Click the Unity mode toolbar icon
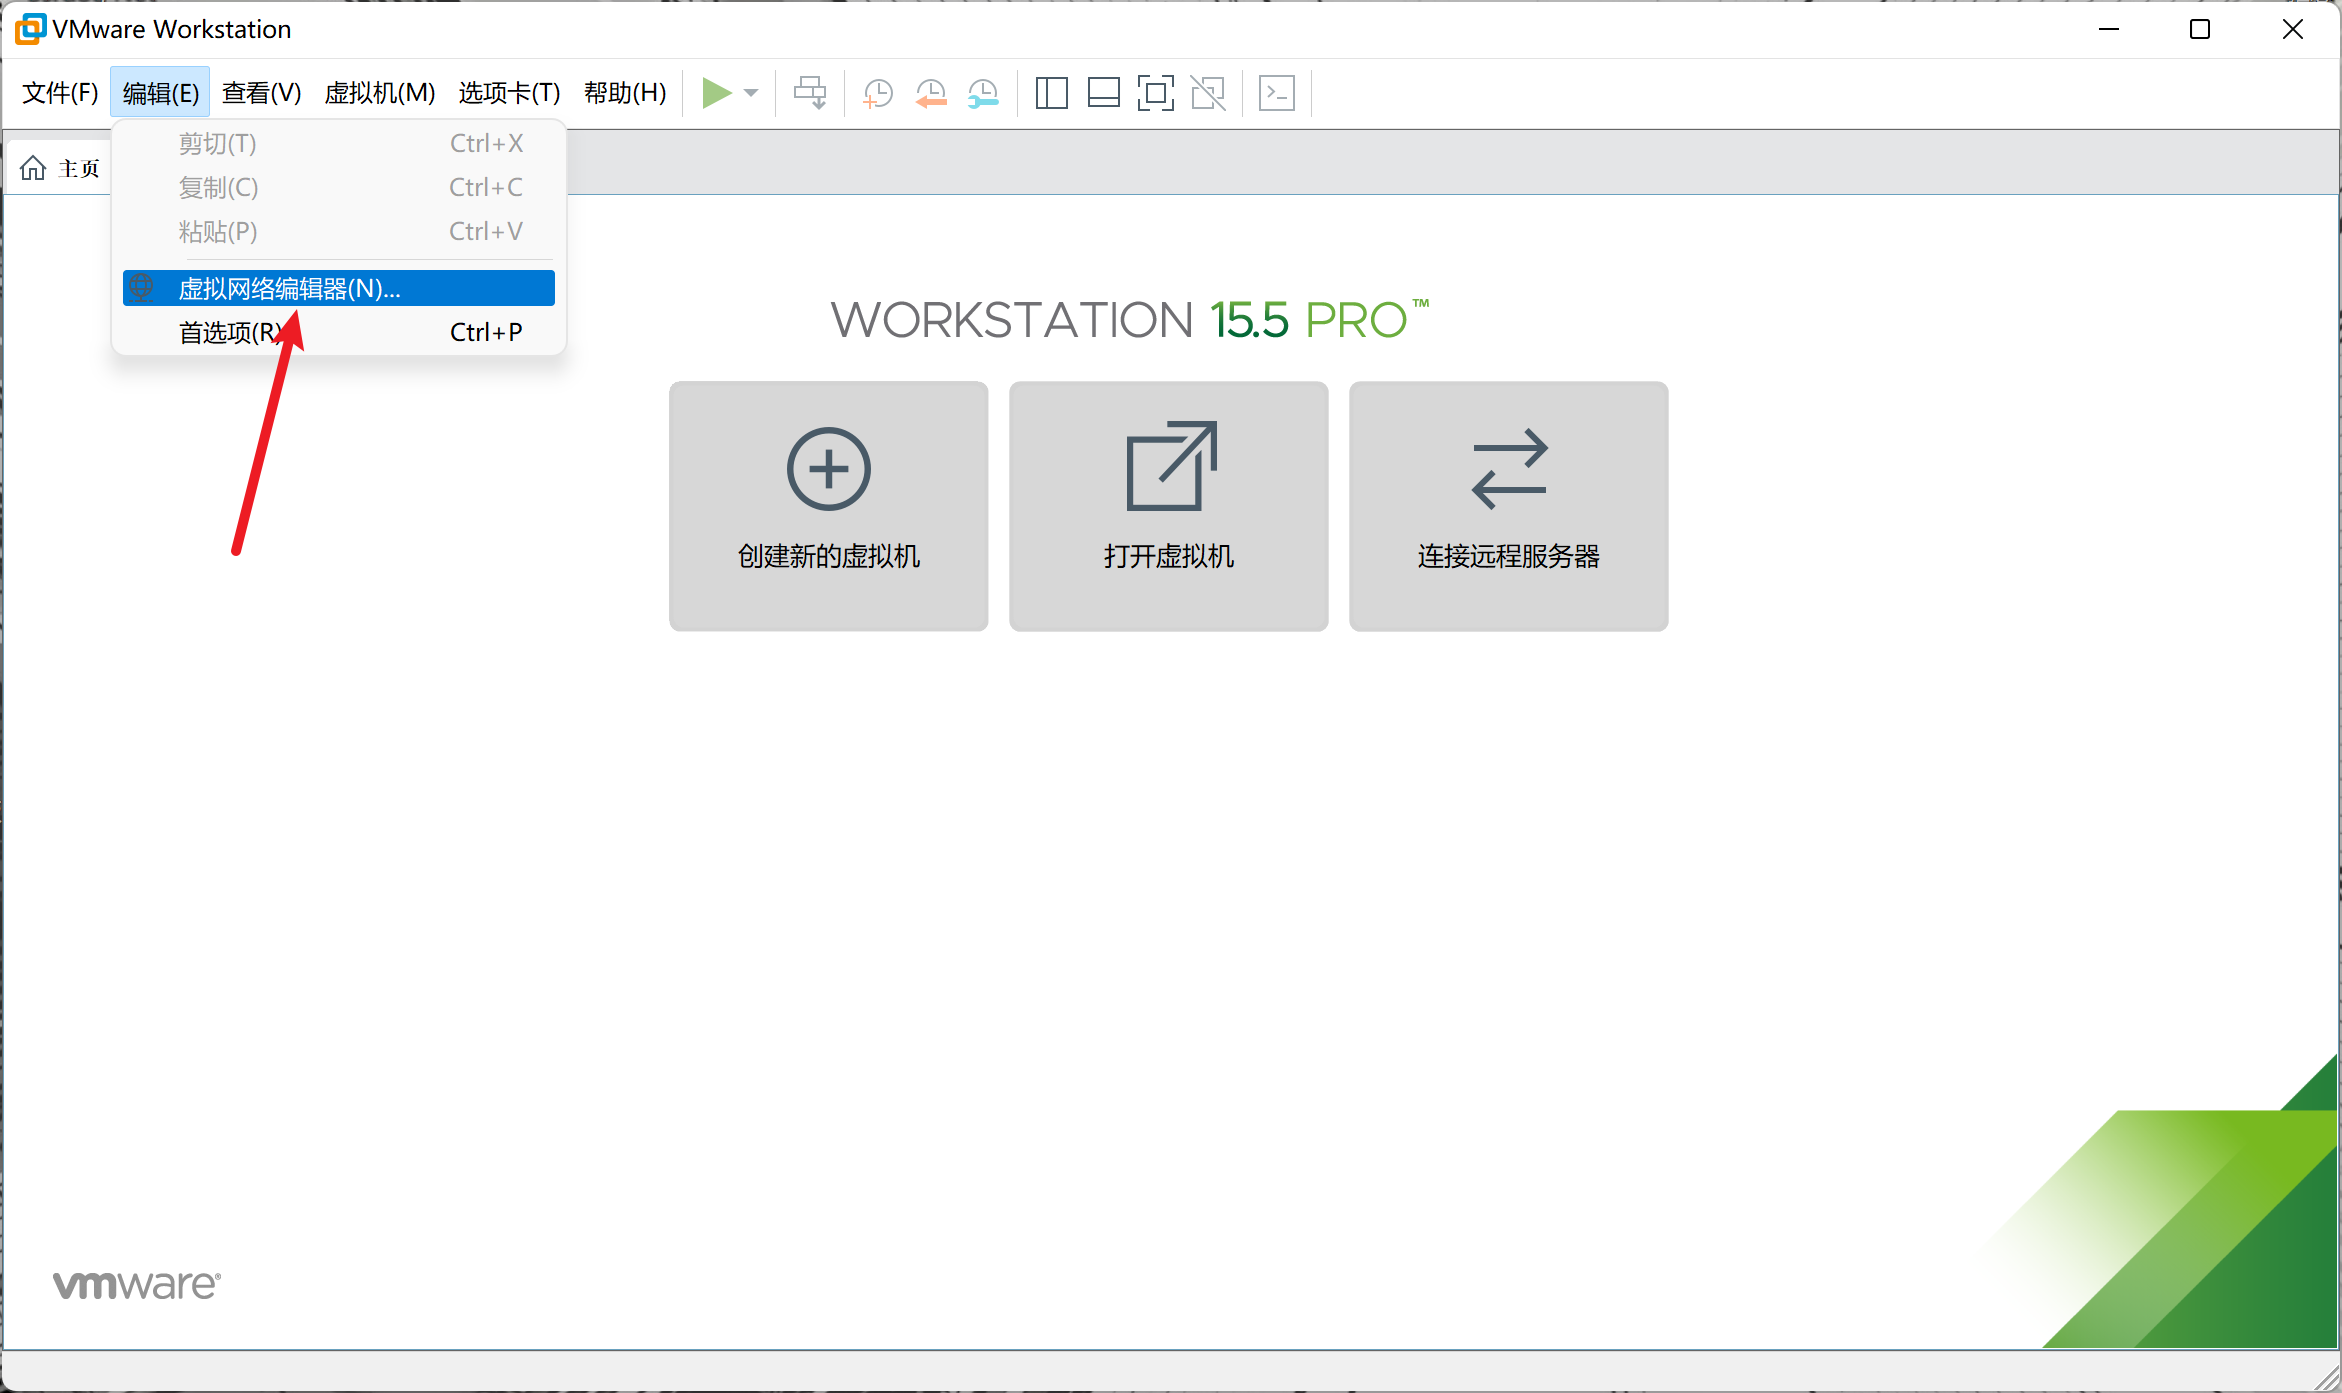The image size is (2342, 1393). point(1208,93)
